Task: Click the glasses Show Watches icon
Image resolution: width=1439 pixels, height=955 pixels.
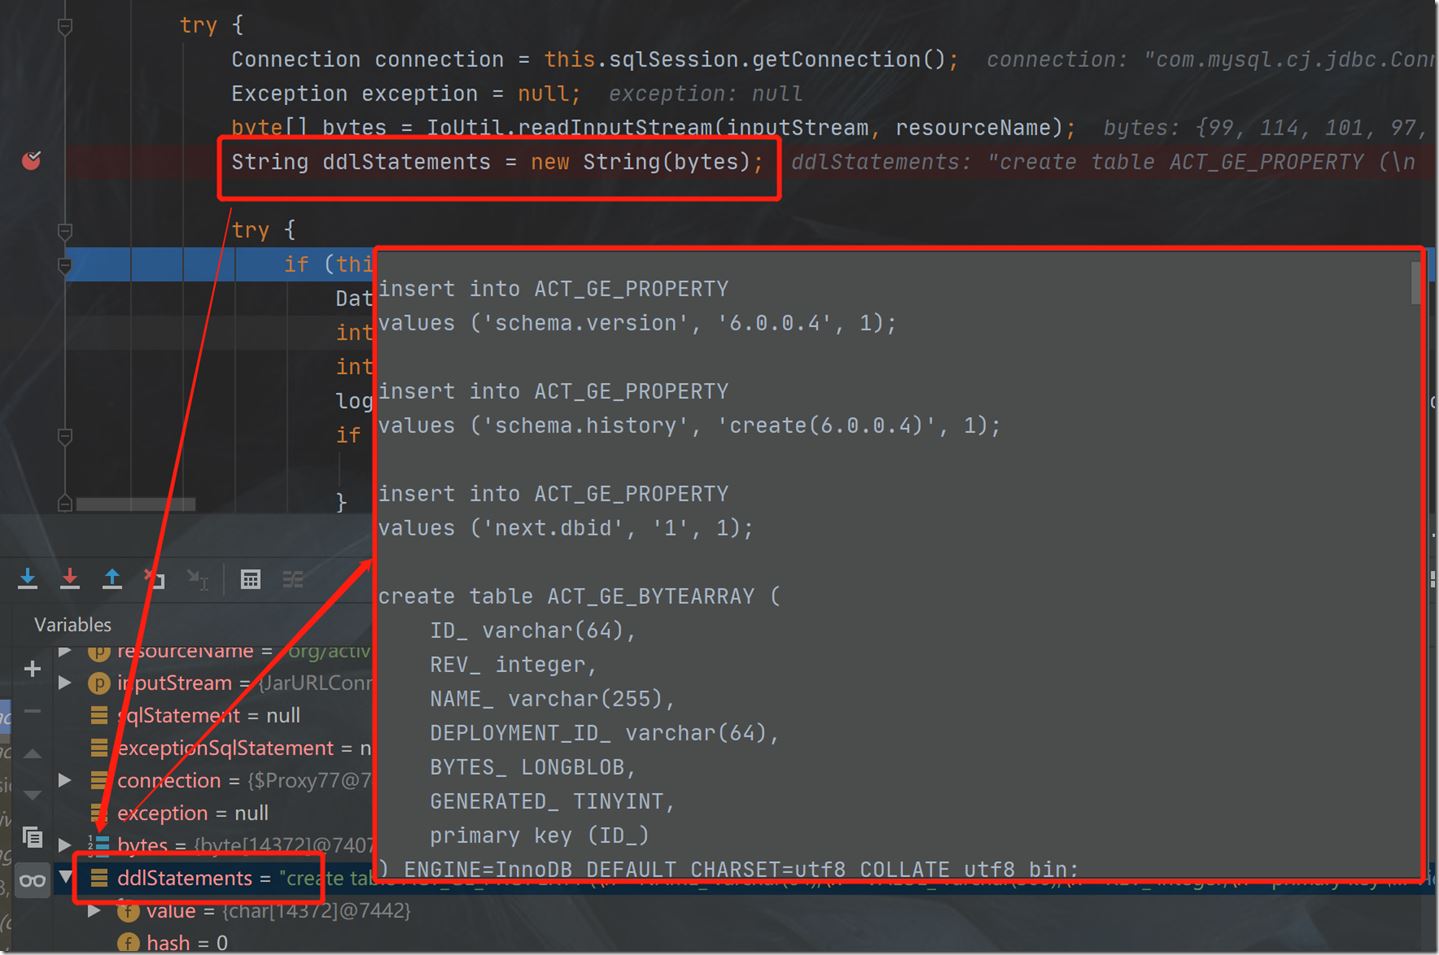Action: pos(32,880)
